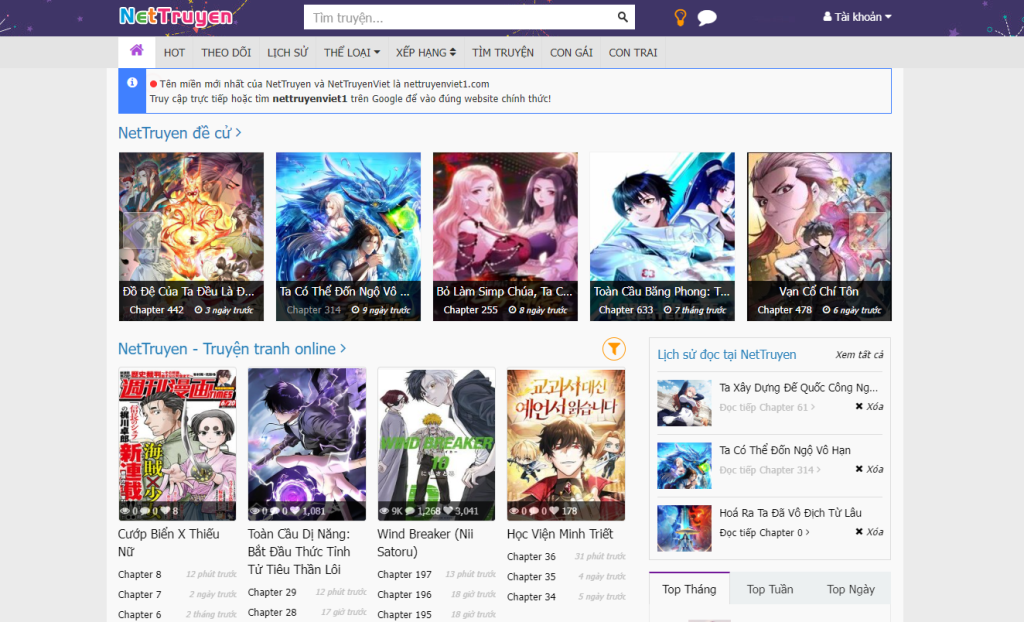Click the Tìm truyện search input field
This screenshot has height=622, width=1024.
pos(458,17)
